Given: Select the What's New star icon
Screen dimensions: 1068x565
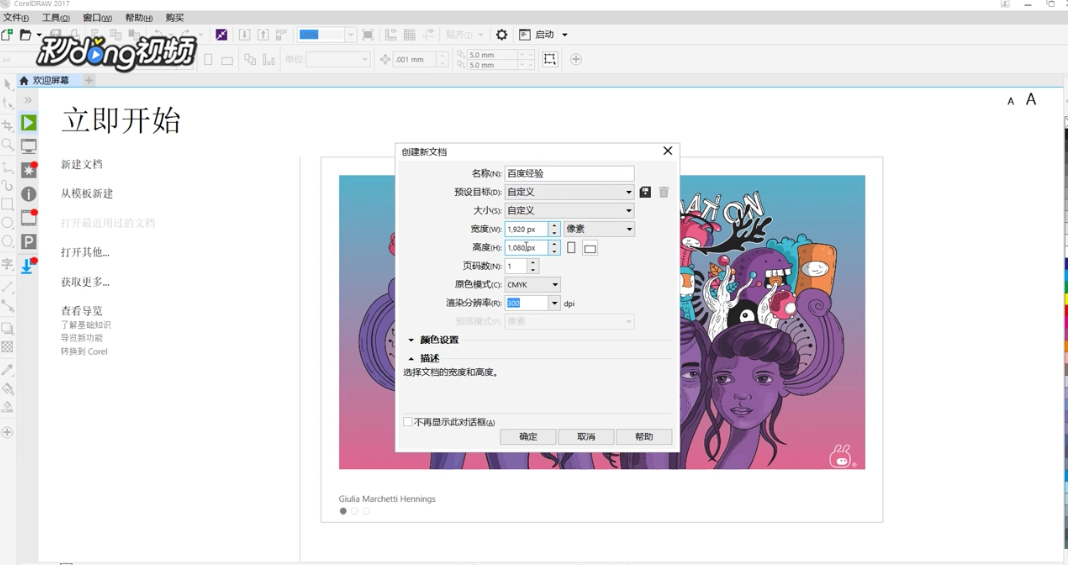Looking at the screenshot, I should (x=29, y=170).
